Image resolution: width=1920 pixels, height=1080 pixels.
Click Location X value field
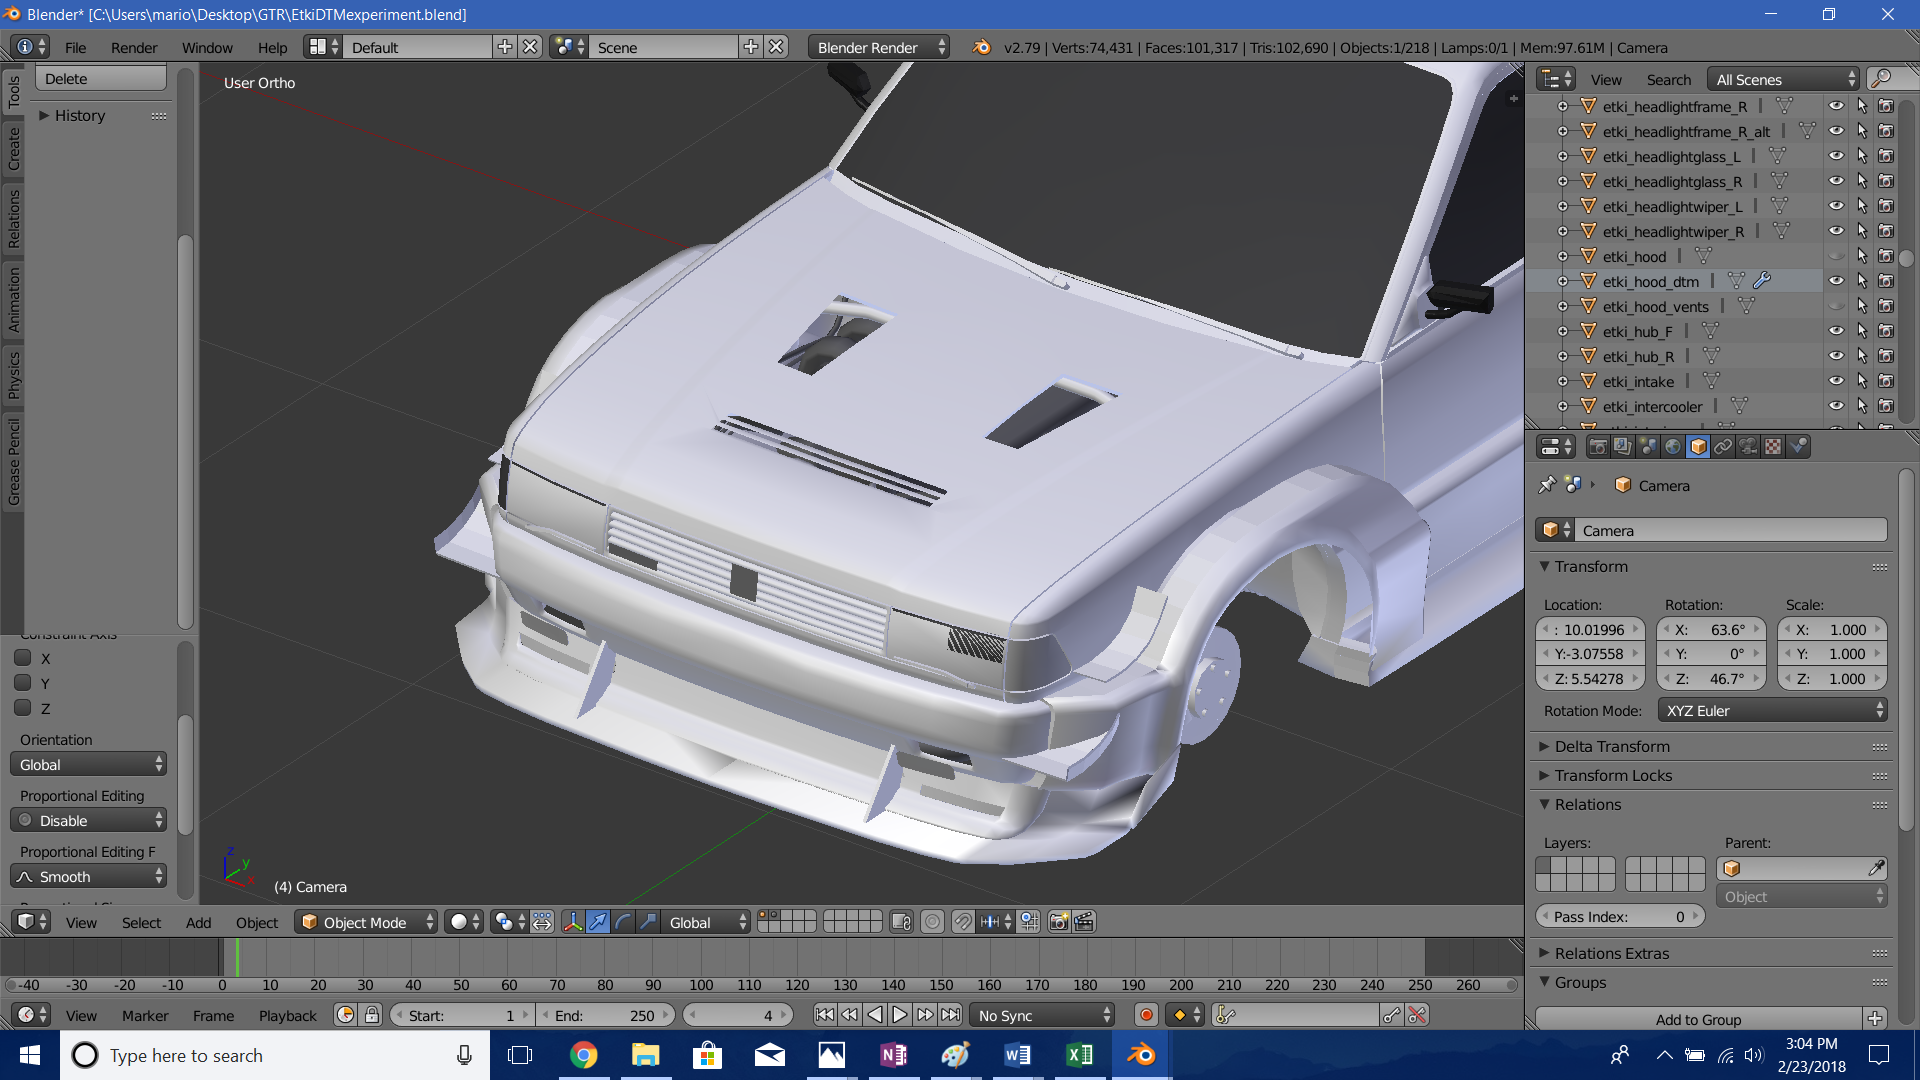1590,629
